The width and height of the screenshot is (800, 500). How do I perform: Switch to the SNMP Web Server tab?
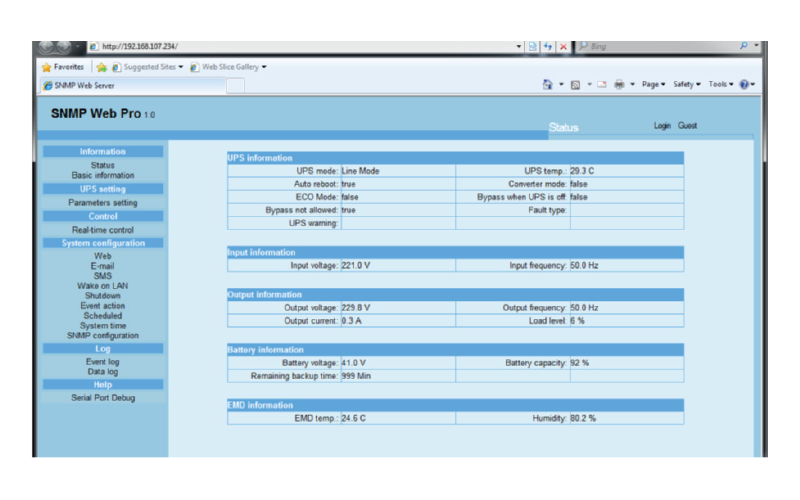80,86
